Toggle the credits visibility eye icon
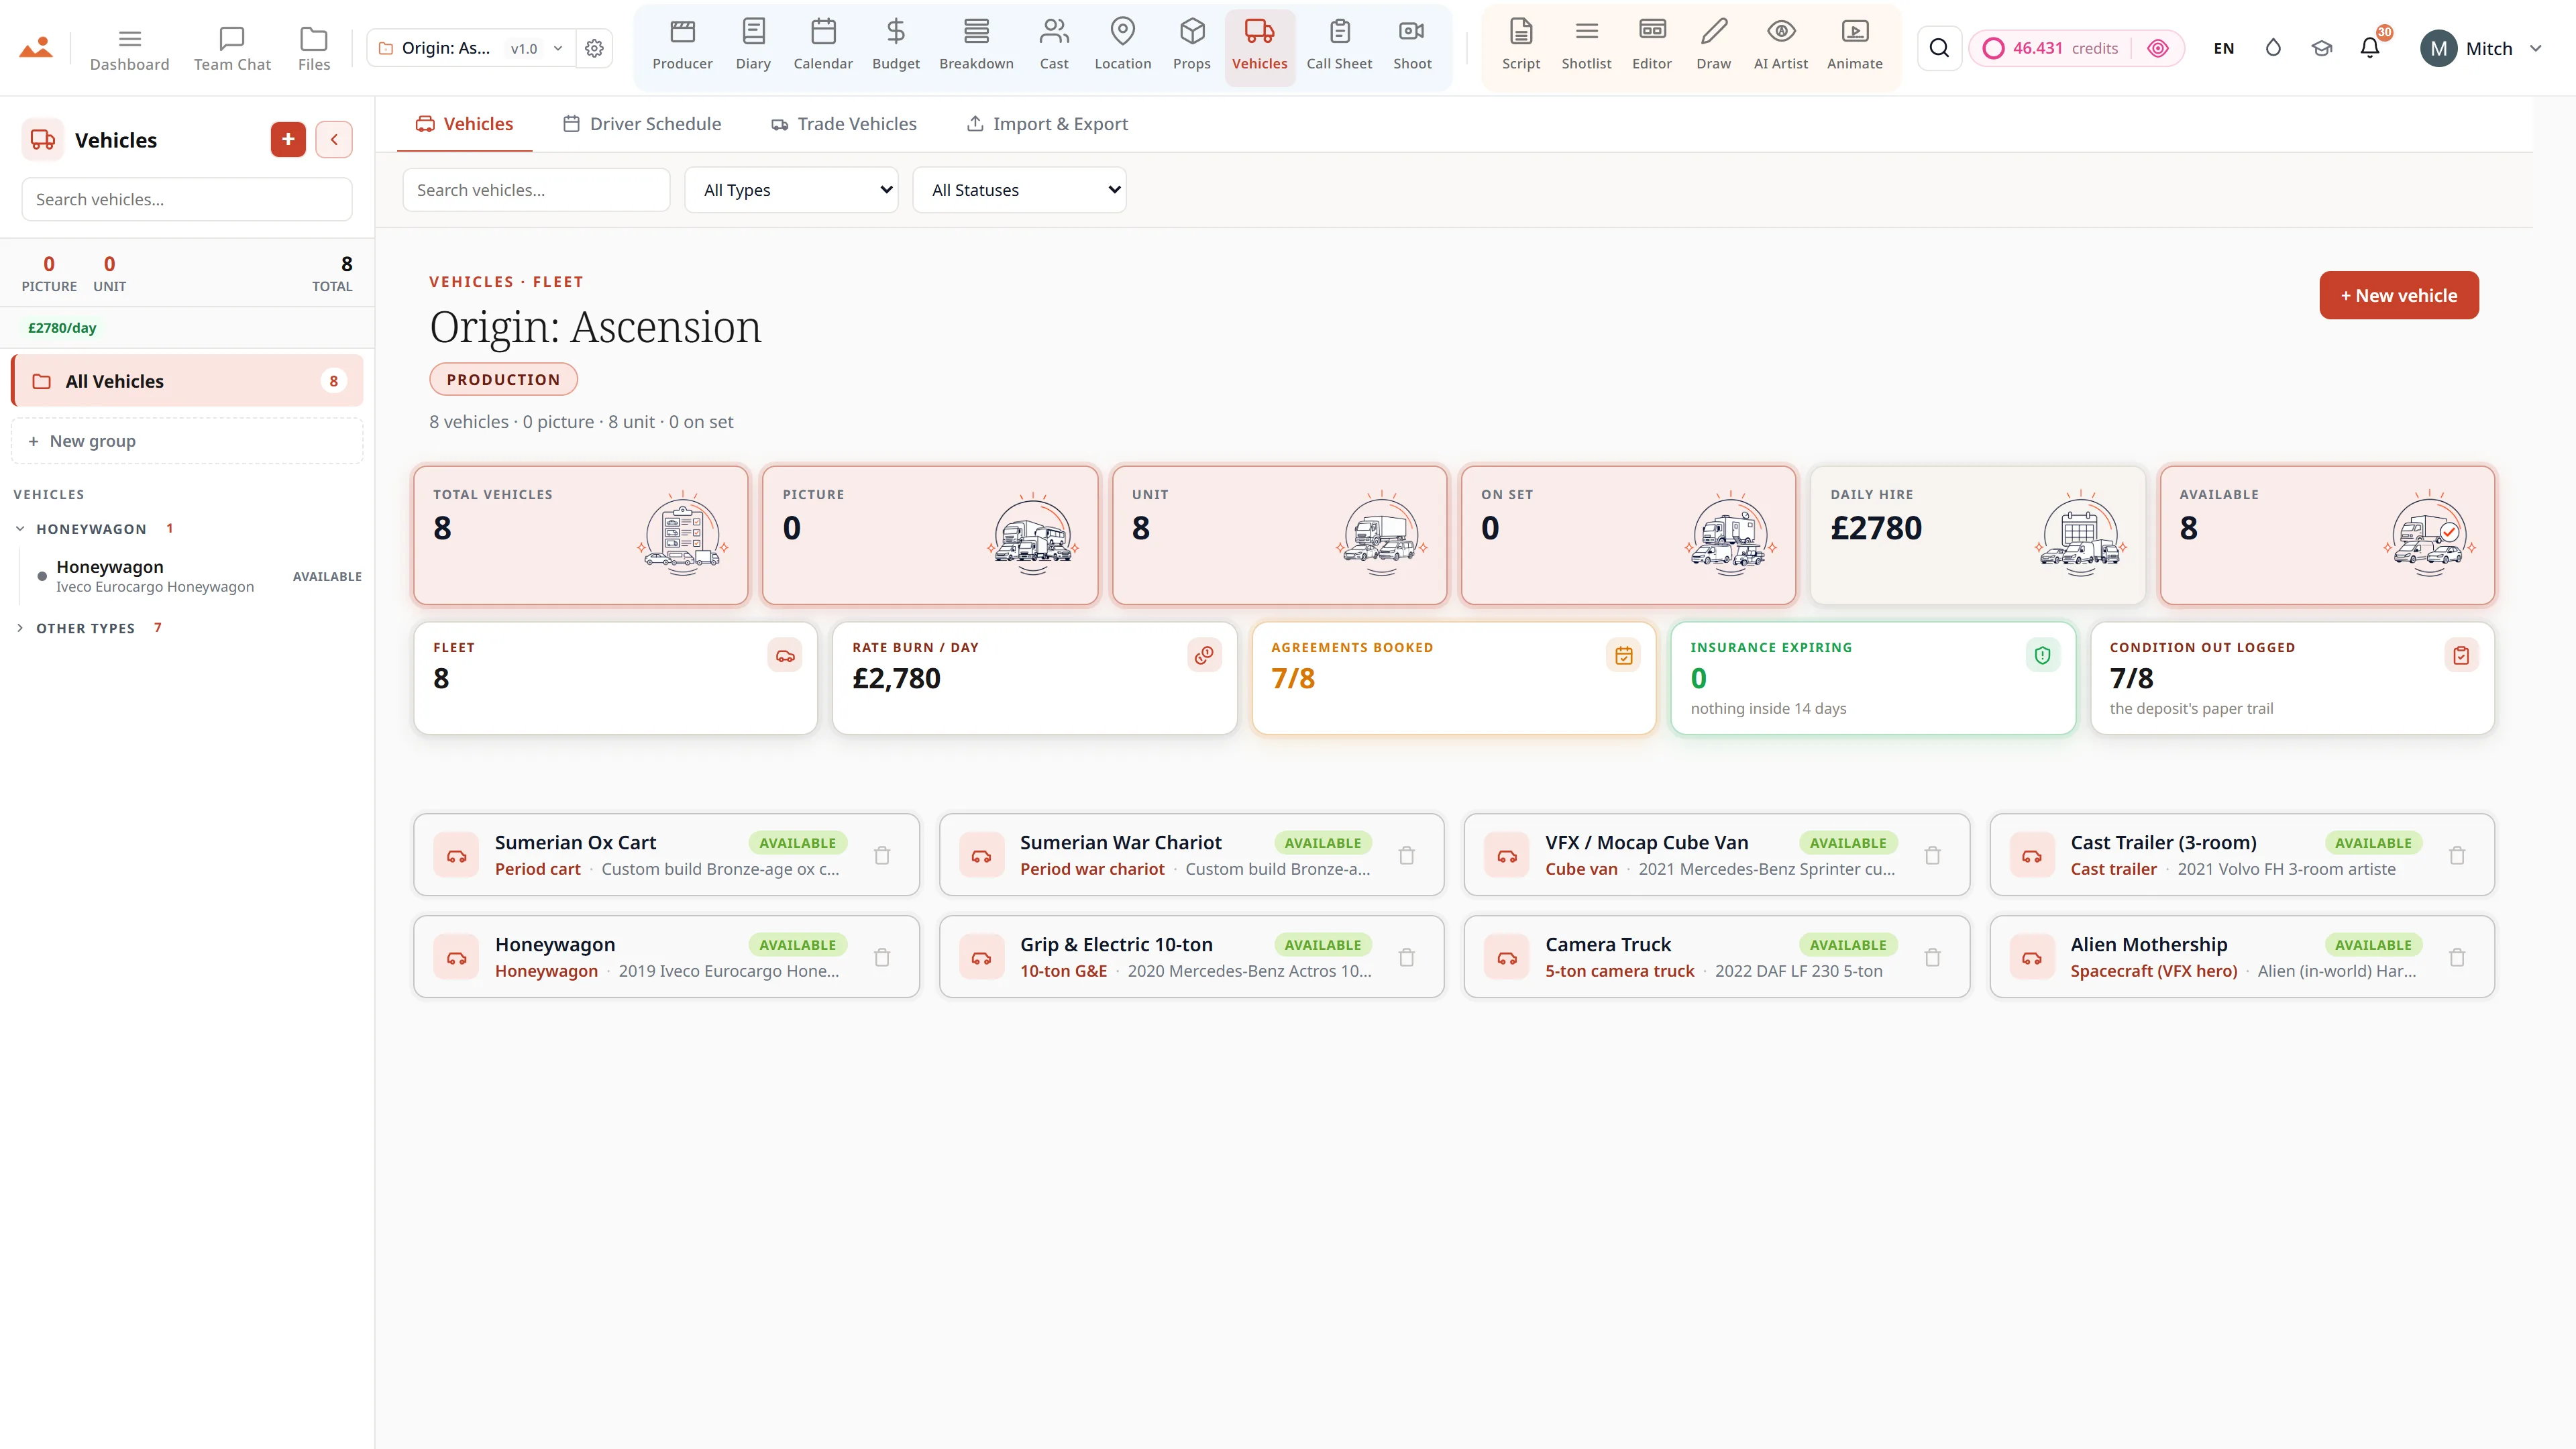This screenshot has width=2576, height=1449. pyautogui.click(x=2158, y=48)
